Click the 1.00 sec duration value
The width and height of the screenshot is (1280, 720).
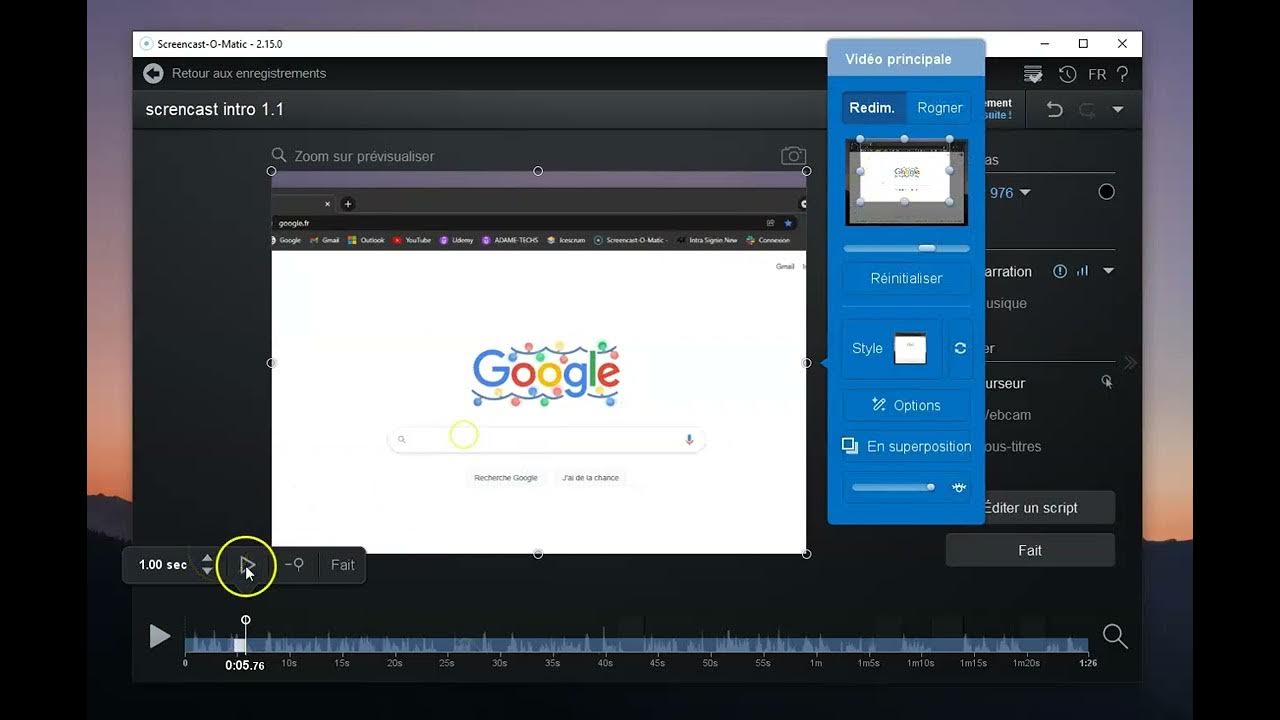point(163,565)
